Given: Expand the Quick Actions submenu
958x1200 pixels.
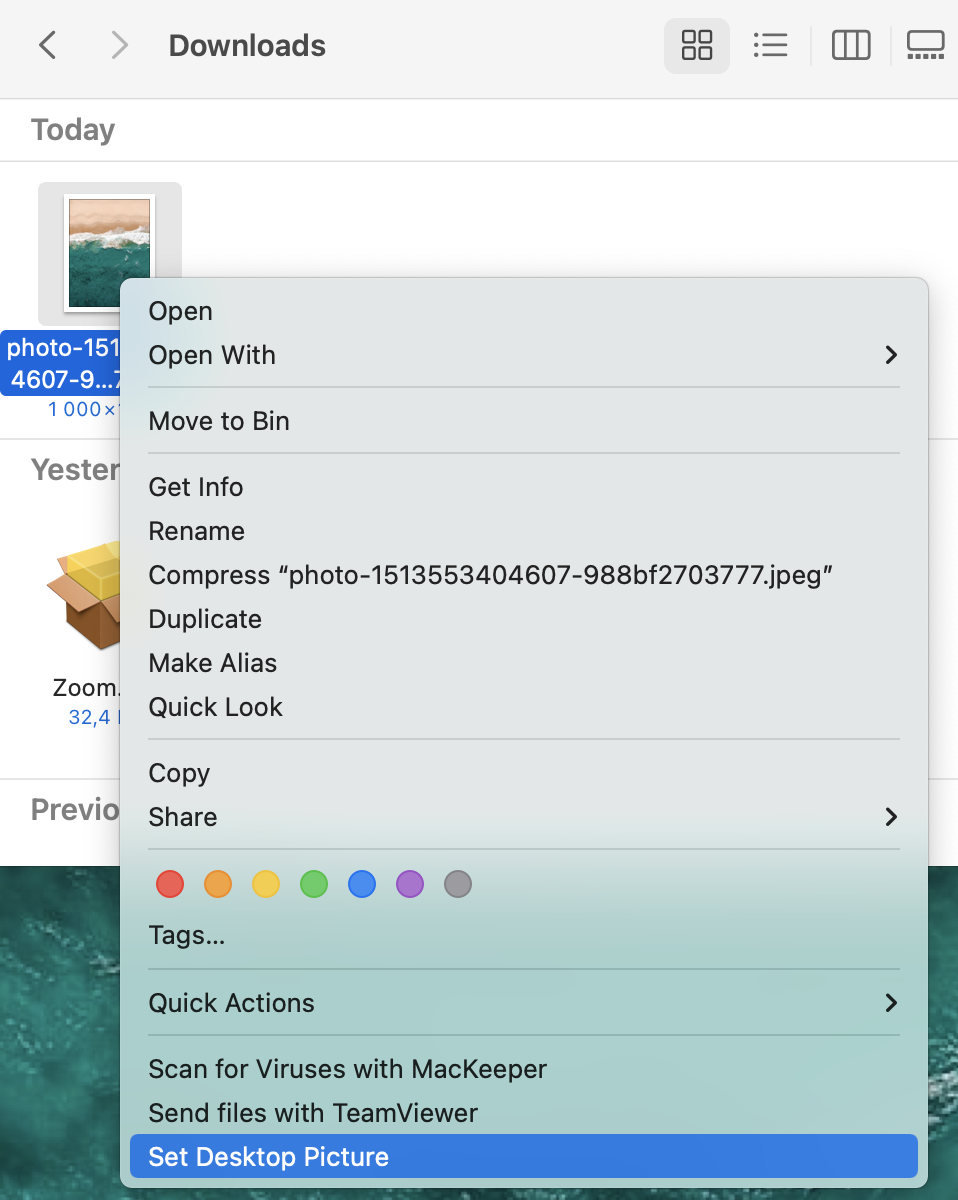Looking at the screenshot, I should pos(524,1003).
